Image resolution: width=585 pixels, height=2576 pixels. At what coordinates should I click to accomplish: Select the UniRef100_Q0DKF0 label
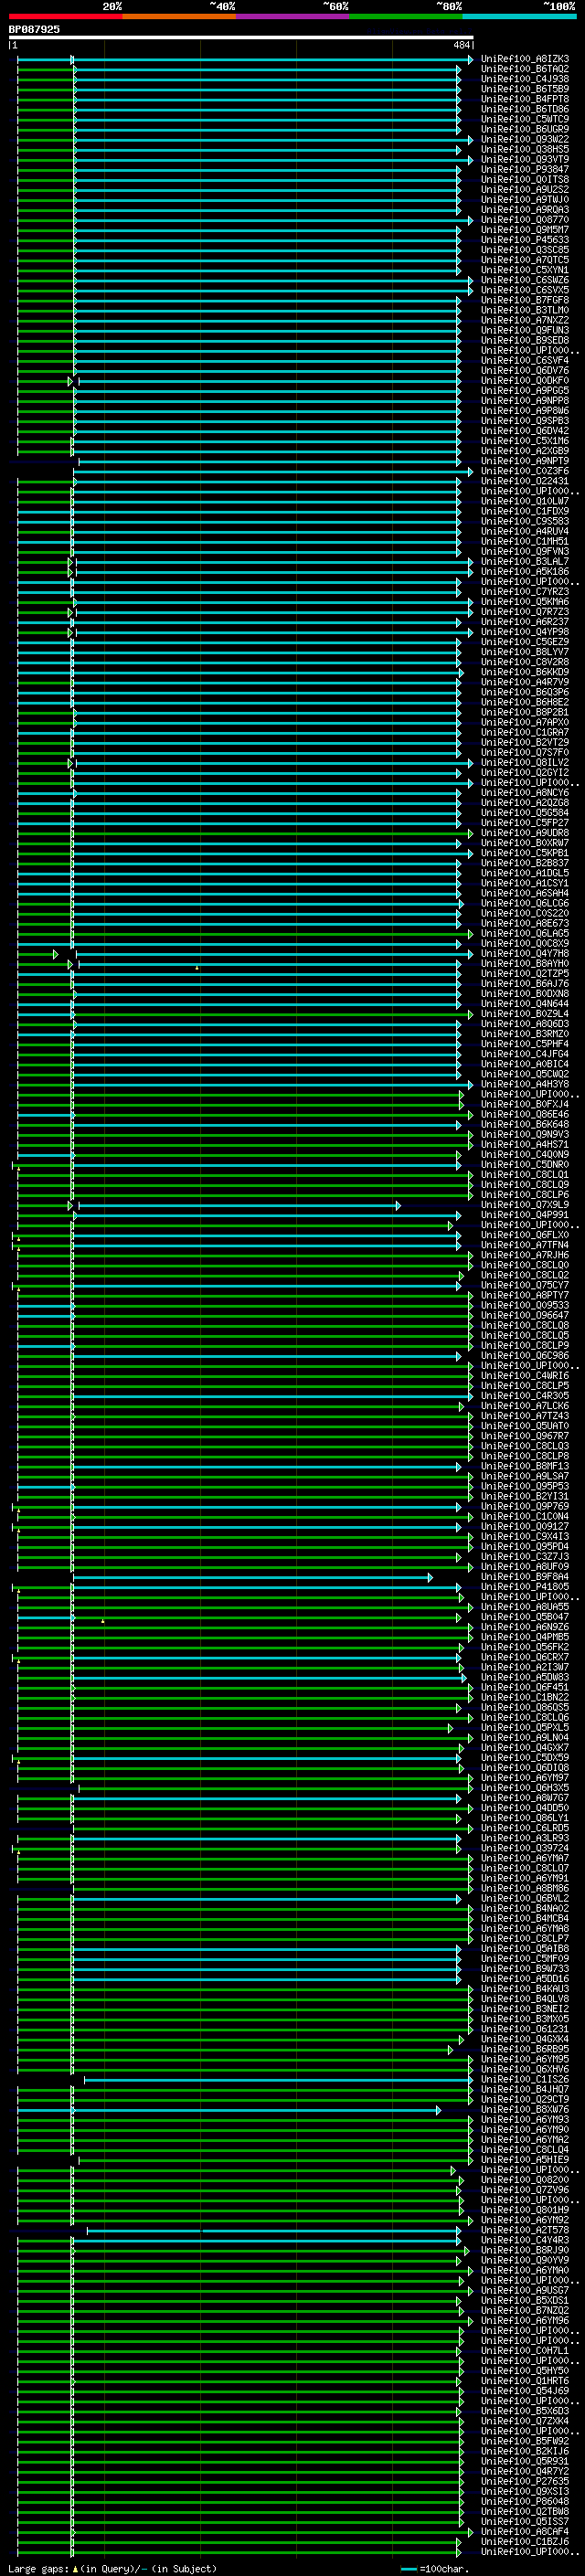525,381
